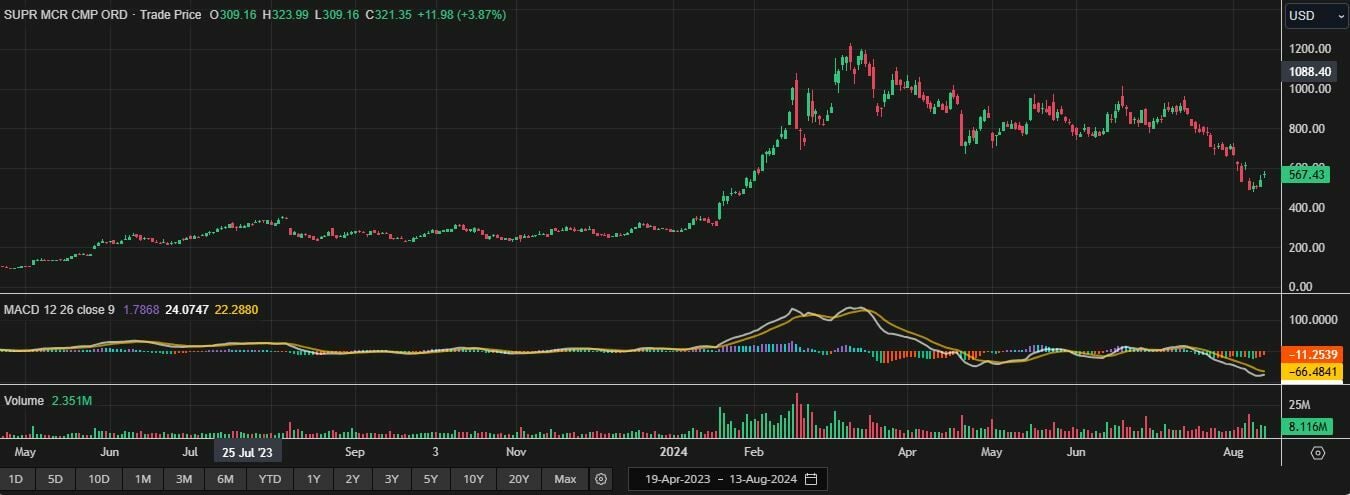Screen dimensions: 1350x495
Task: Select the 10D time range
Action: [x=99, y=479]
